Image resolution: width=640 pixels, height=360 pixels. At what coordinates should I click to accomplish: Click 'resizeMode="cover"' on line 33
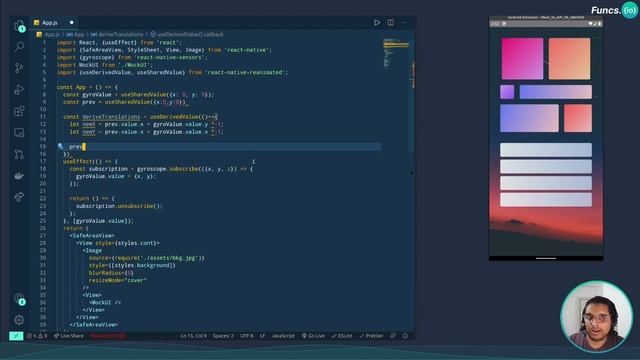click(x=118, y=280)
